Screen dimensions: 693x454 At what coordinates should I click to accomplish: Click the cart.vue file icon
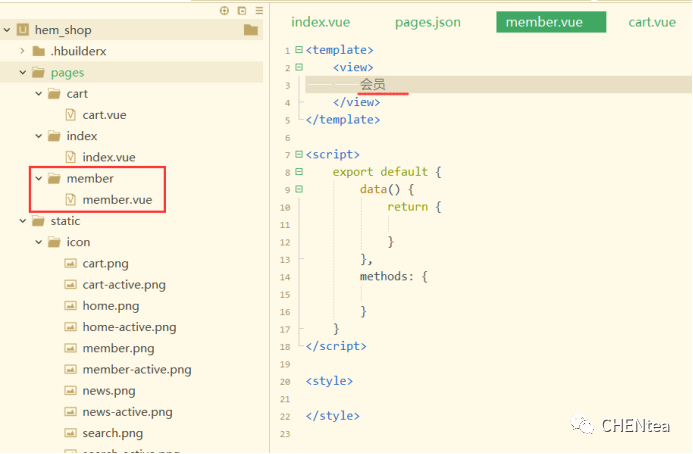coord(70,115)
